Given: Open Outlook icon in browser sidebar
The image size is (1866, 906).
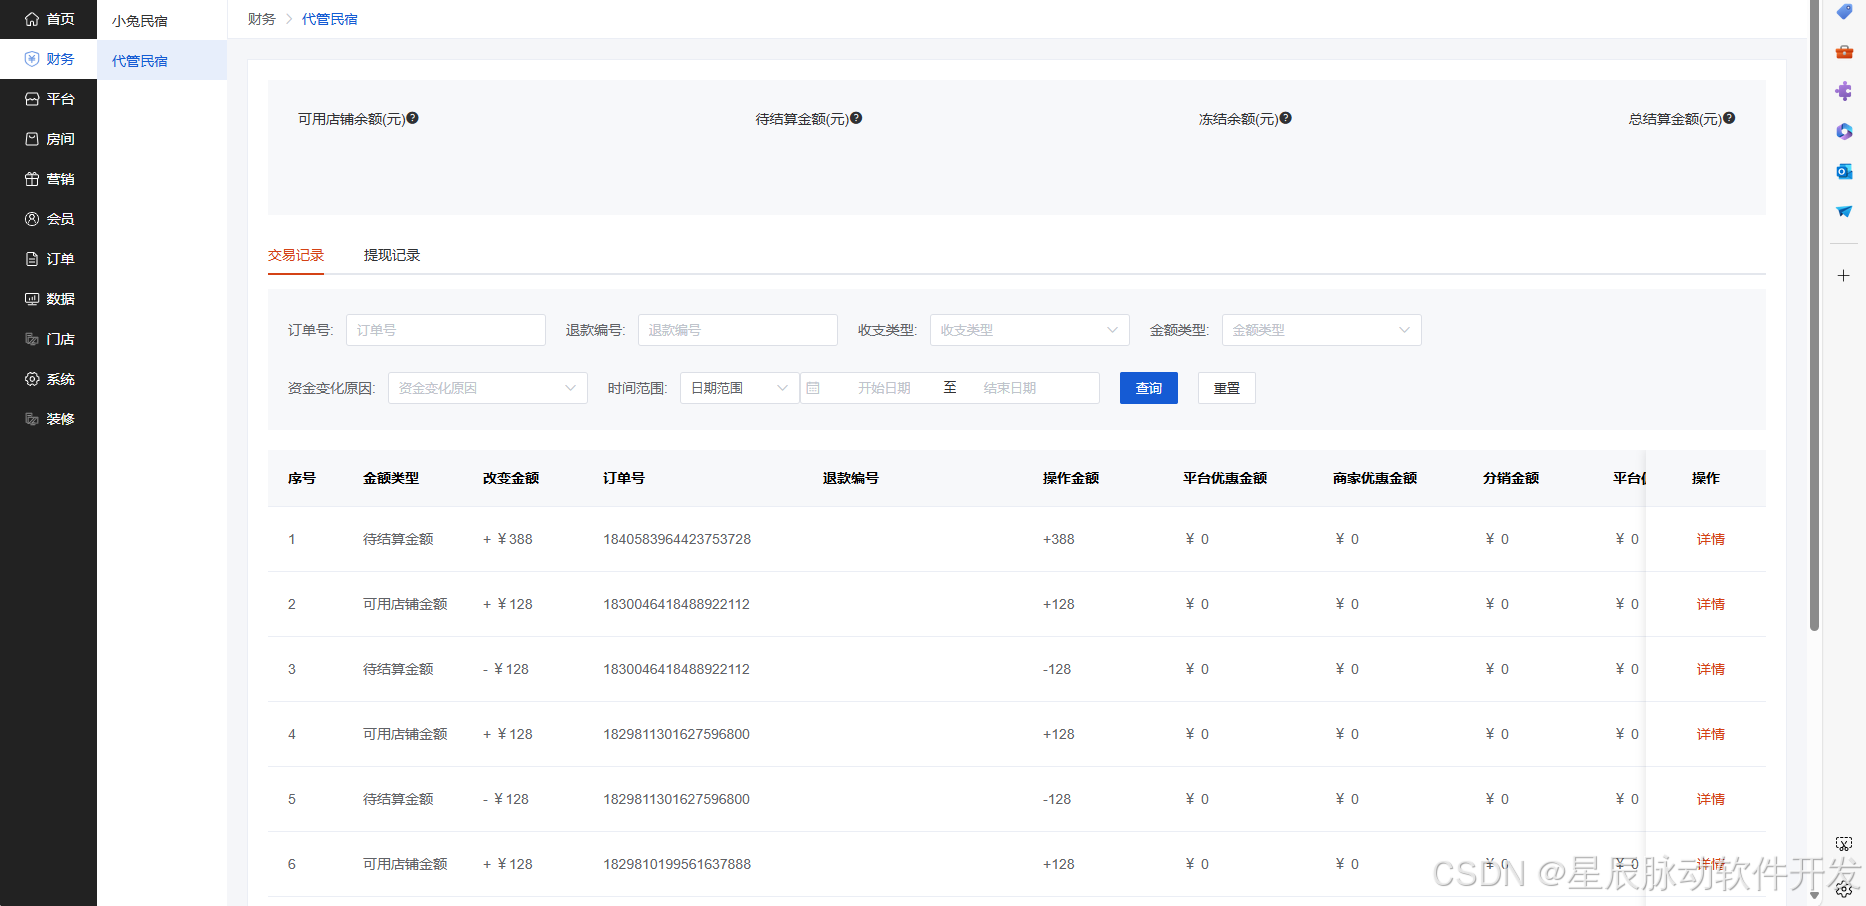Looking at the screenshot, I should (x=1844, y=172).
